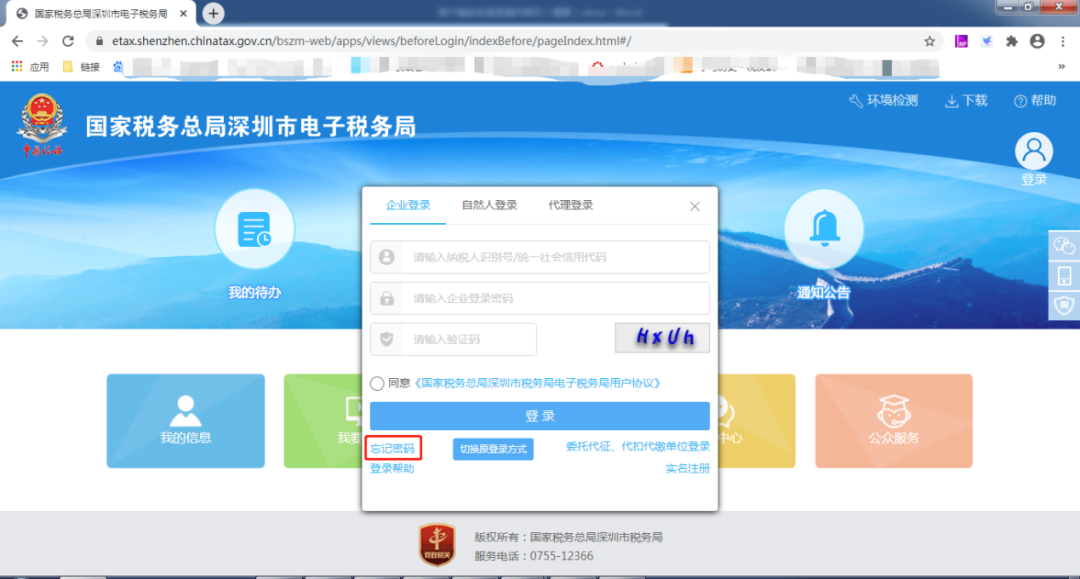Open 委托代征、代扣代缴单位登录 link
1080x579 pixels.
click(638, 446)
